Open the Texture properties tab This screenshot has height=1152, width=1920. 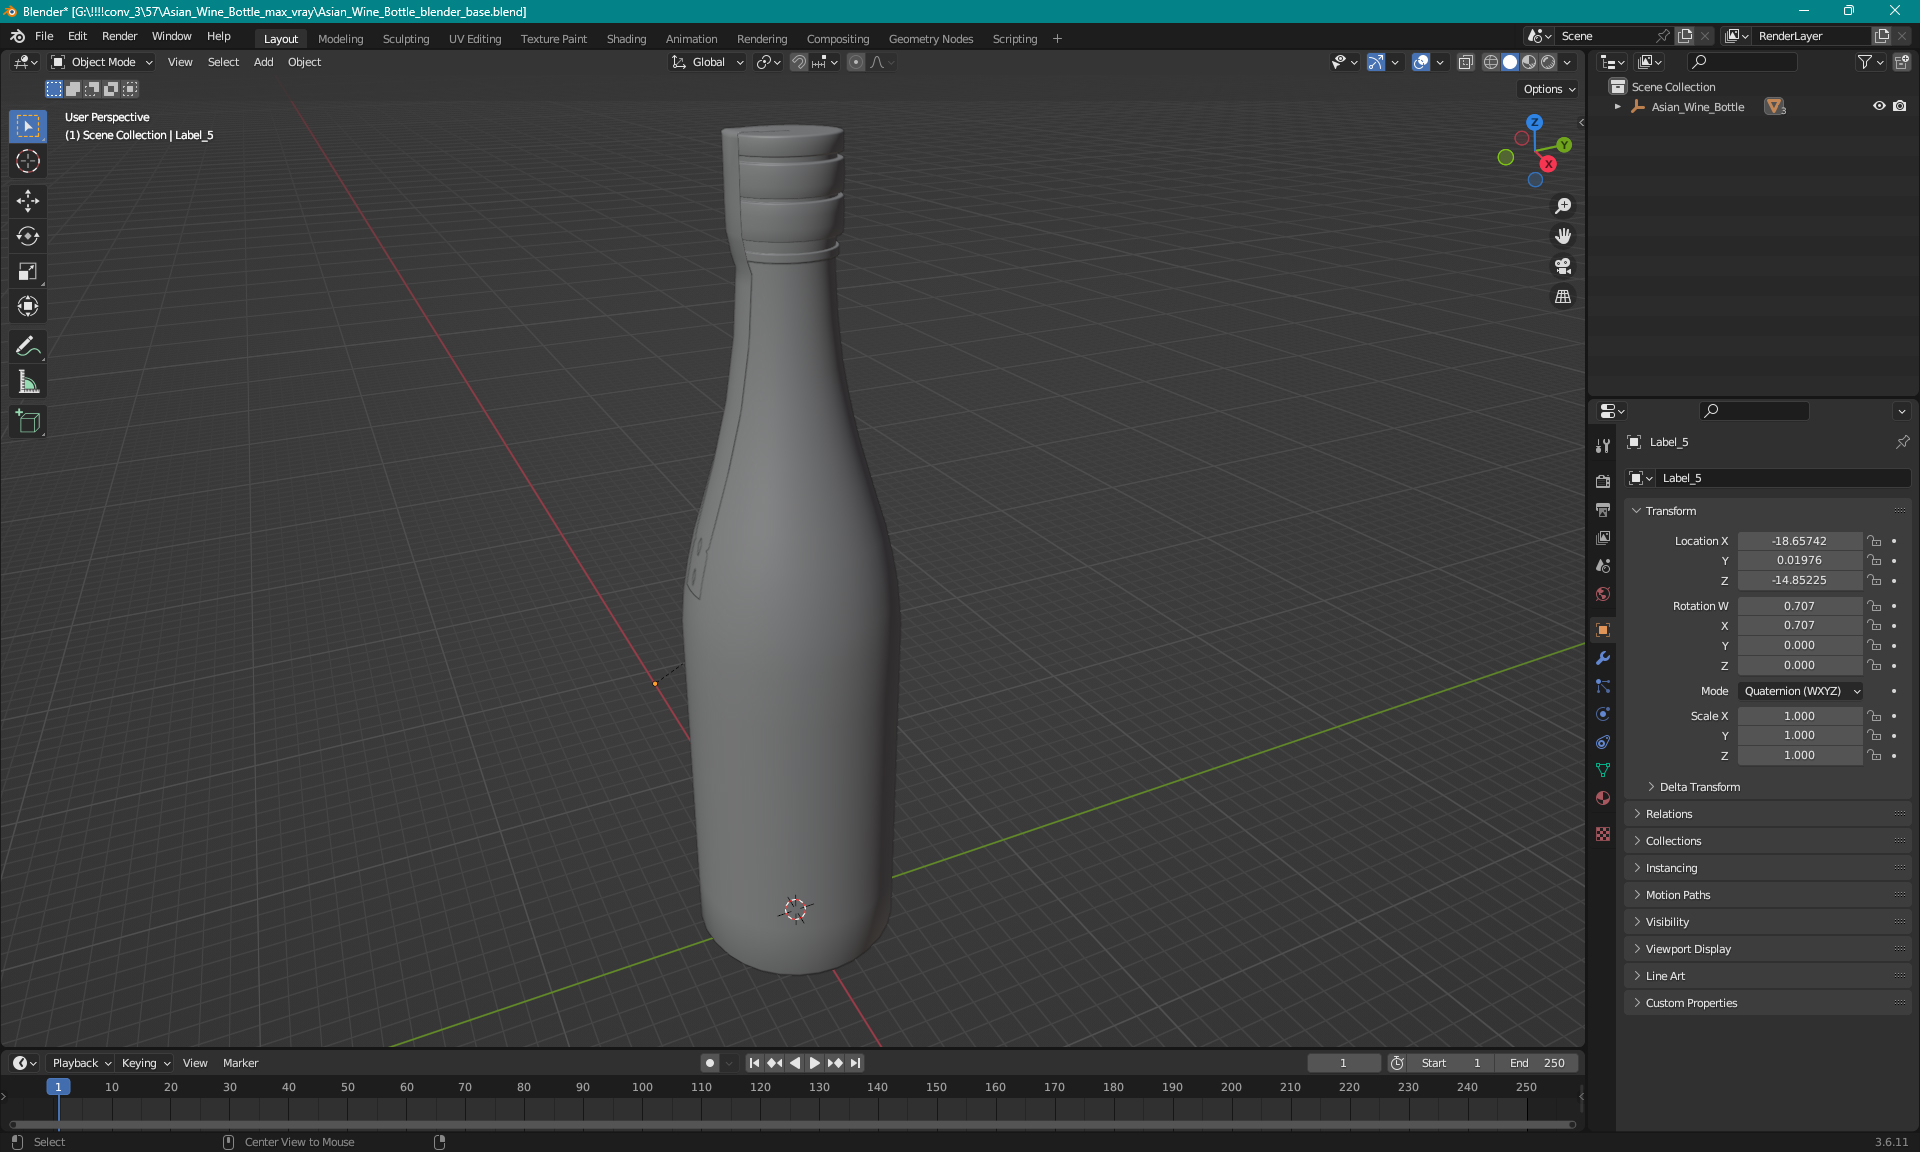click(x=1603, y=834)
